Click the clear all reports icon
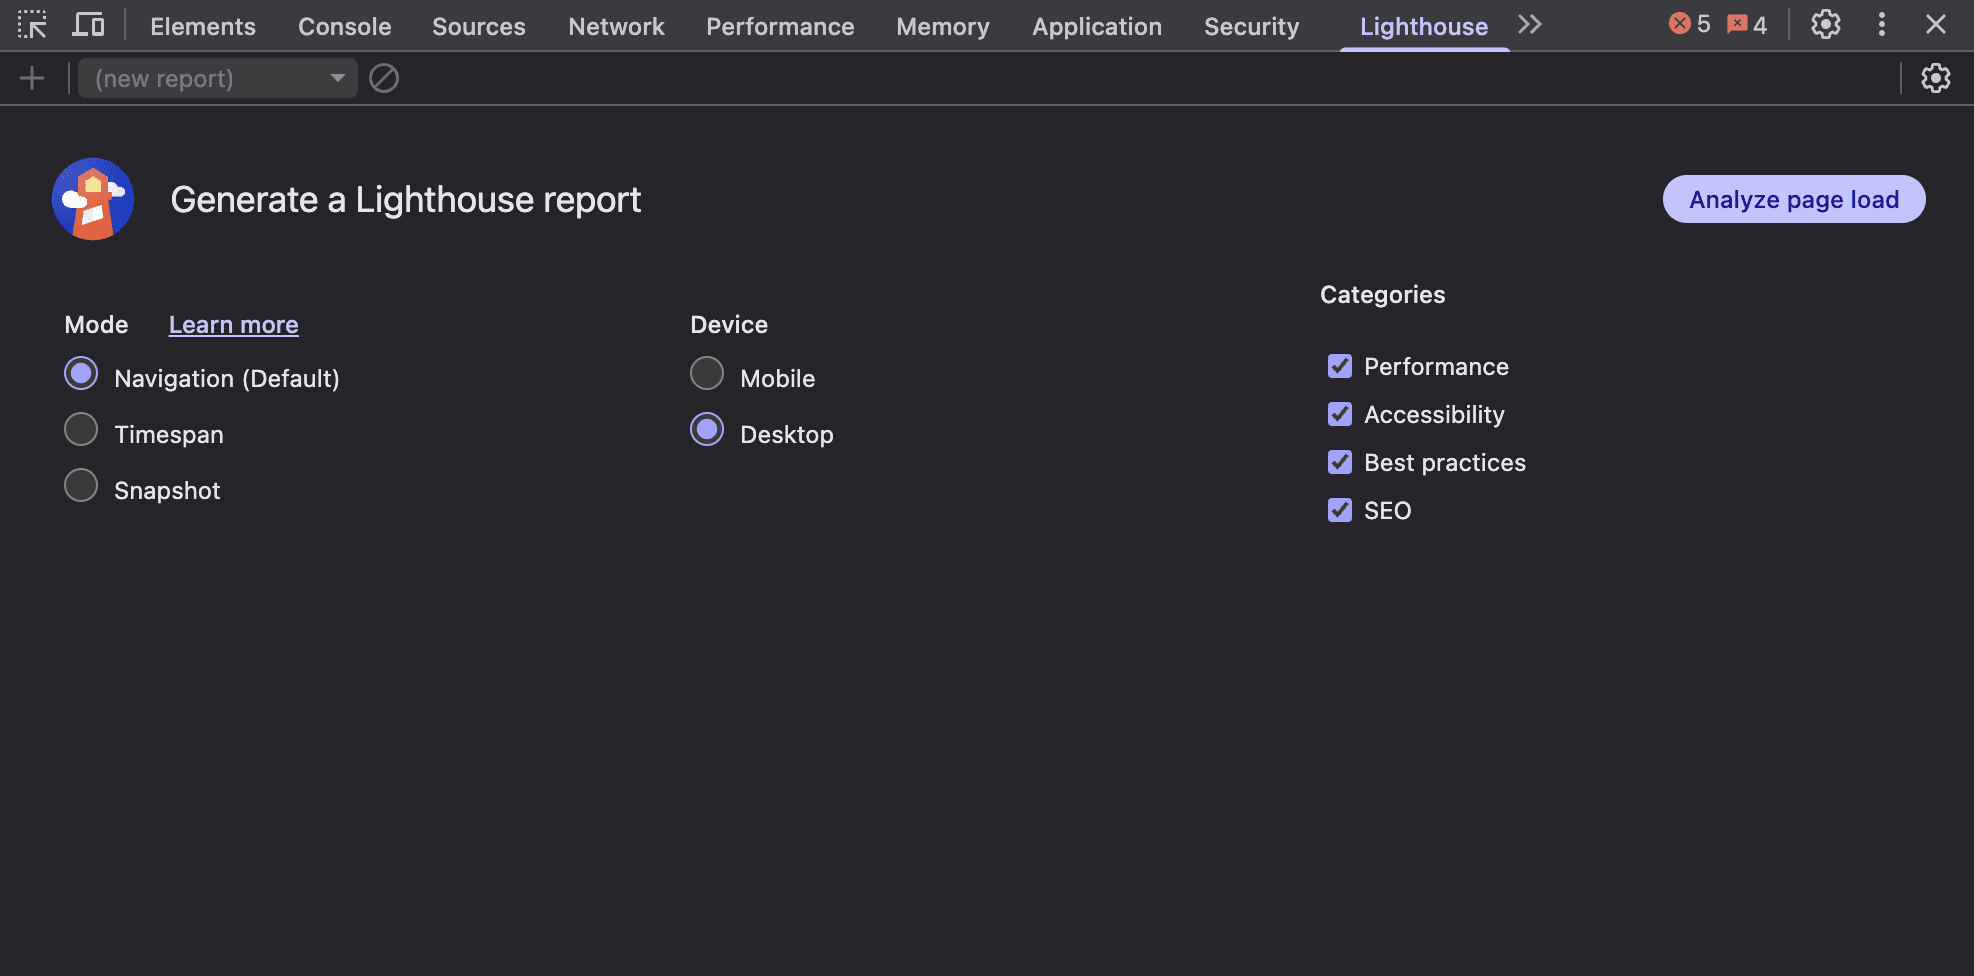 384,78
